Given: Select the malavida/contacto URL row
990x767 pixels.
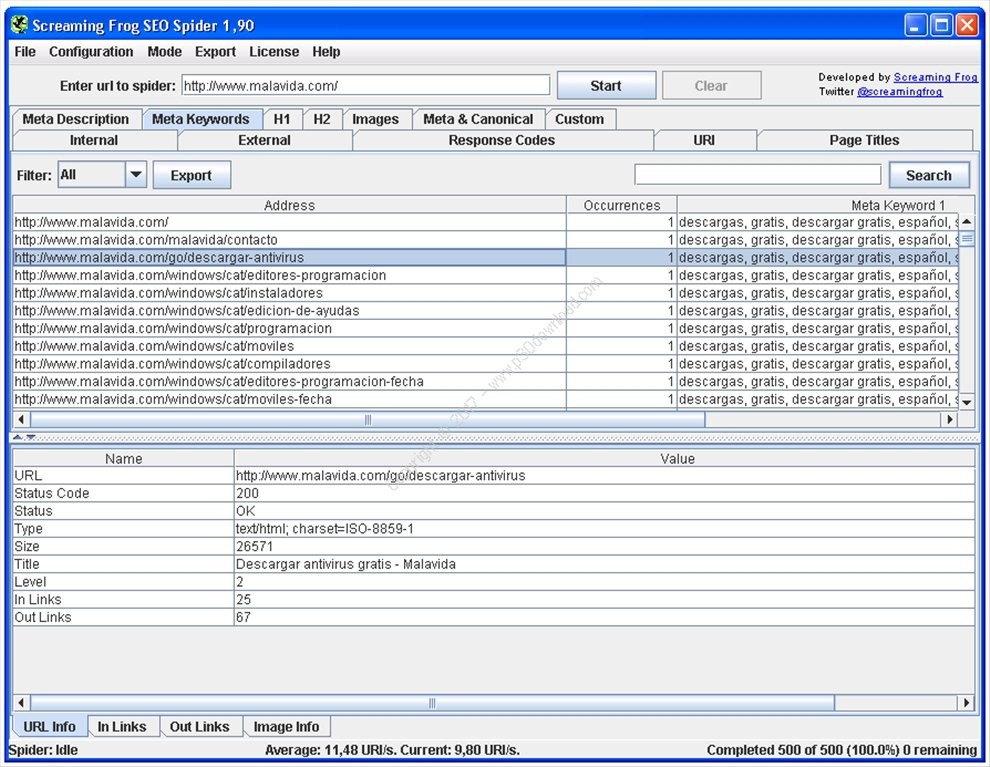Looking at the screenshot, I should point(486,240).
